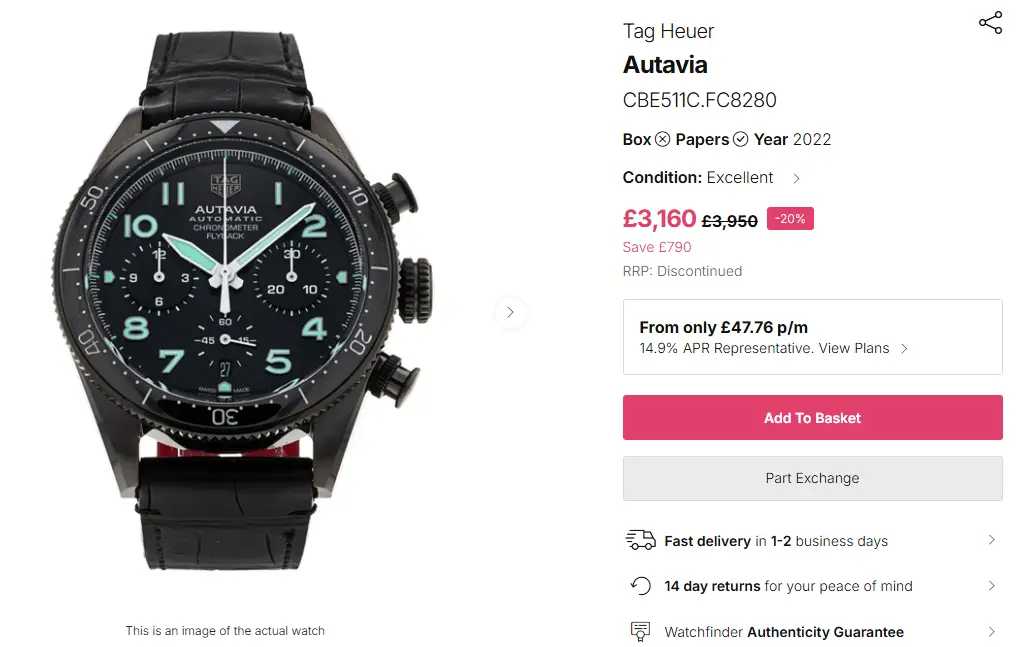Click the Autavia model title
1027x647 pixels.
665,65
